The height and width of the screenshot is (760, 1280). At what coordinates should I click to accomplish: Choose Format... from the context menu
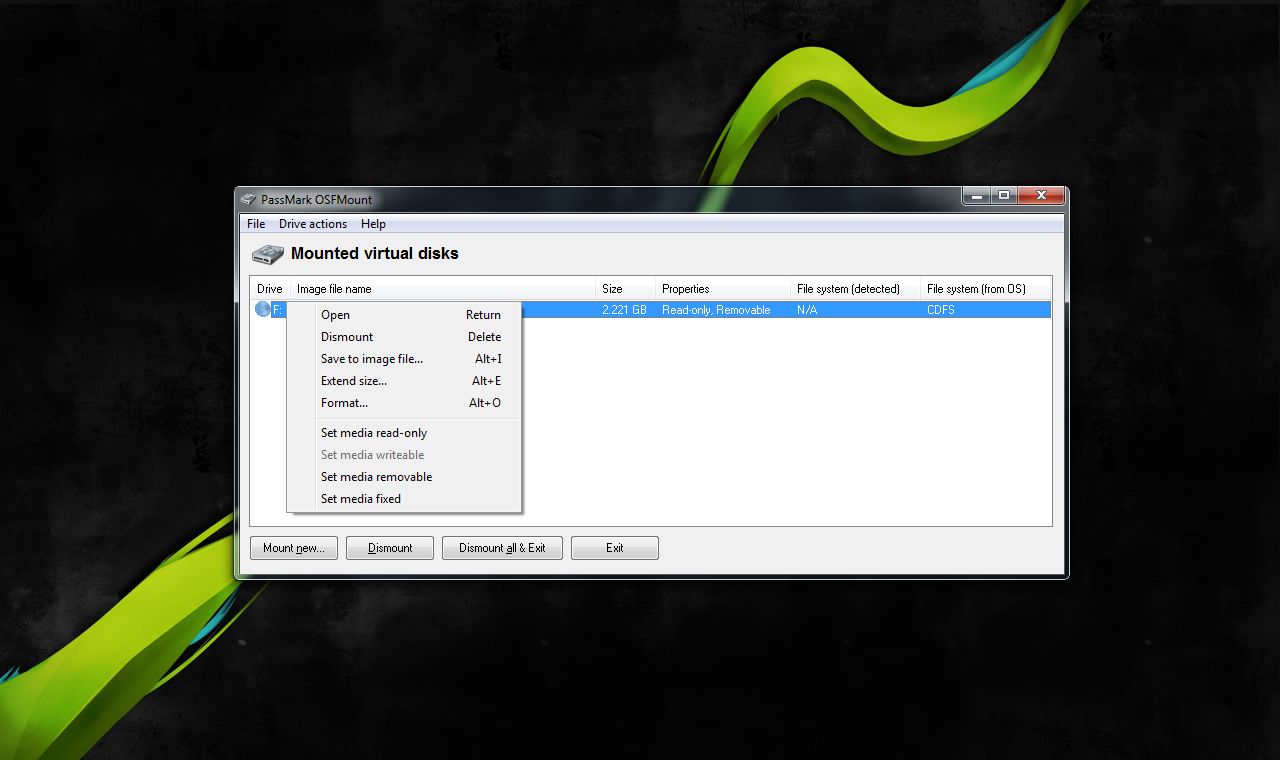click(404, 403)
